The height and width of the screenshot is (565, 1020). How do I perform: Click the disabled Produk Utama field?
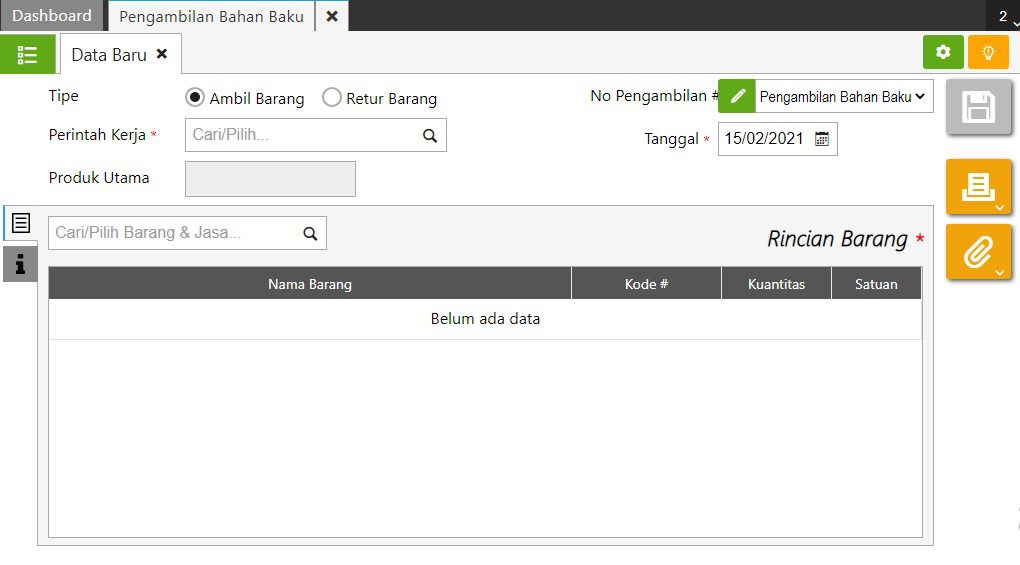[270, 179]
